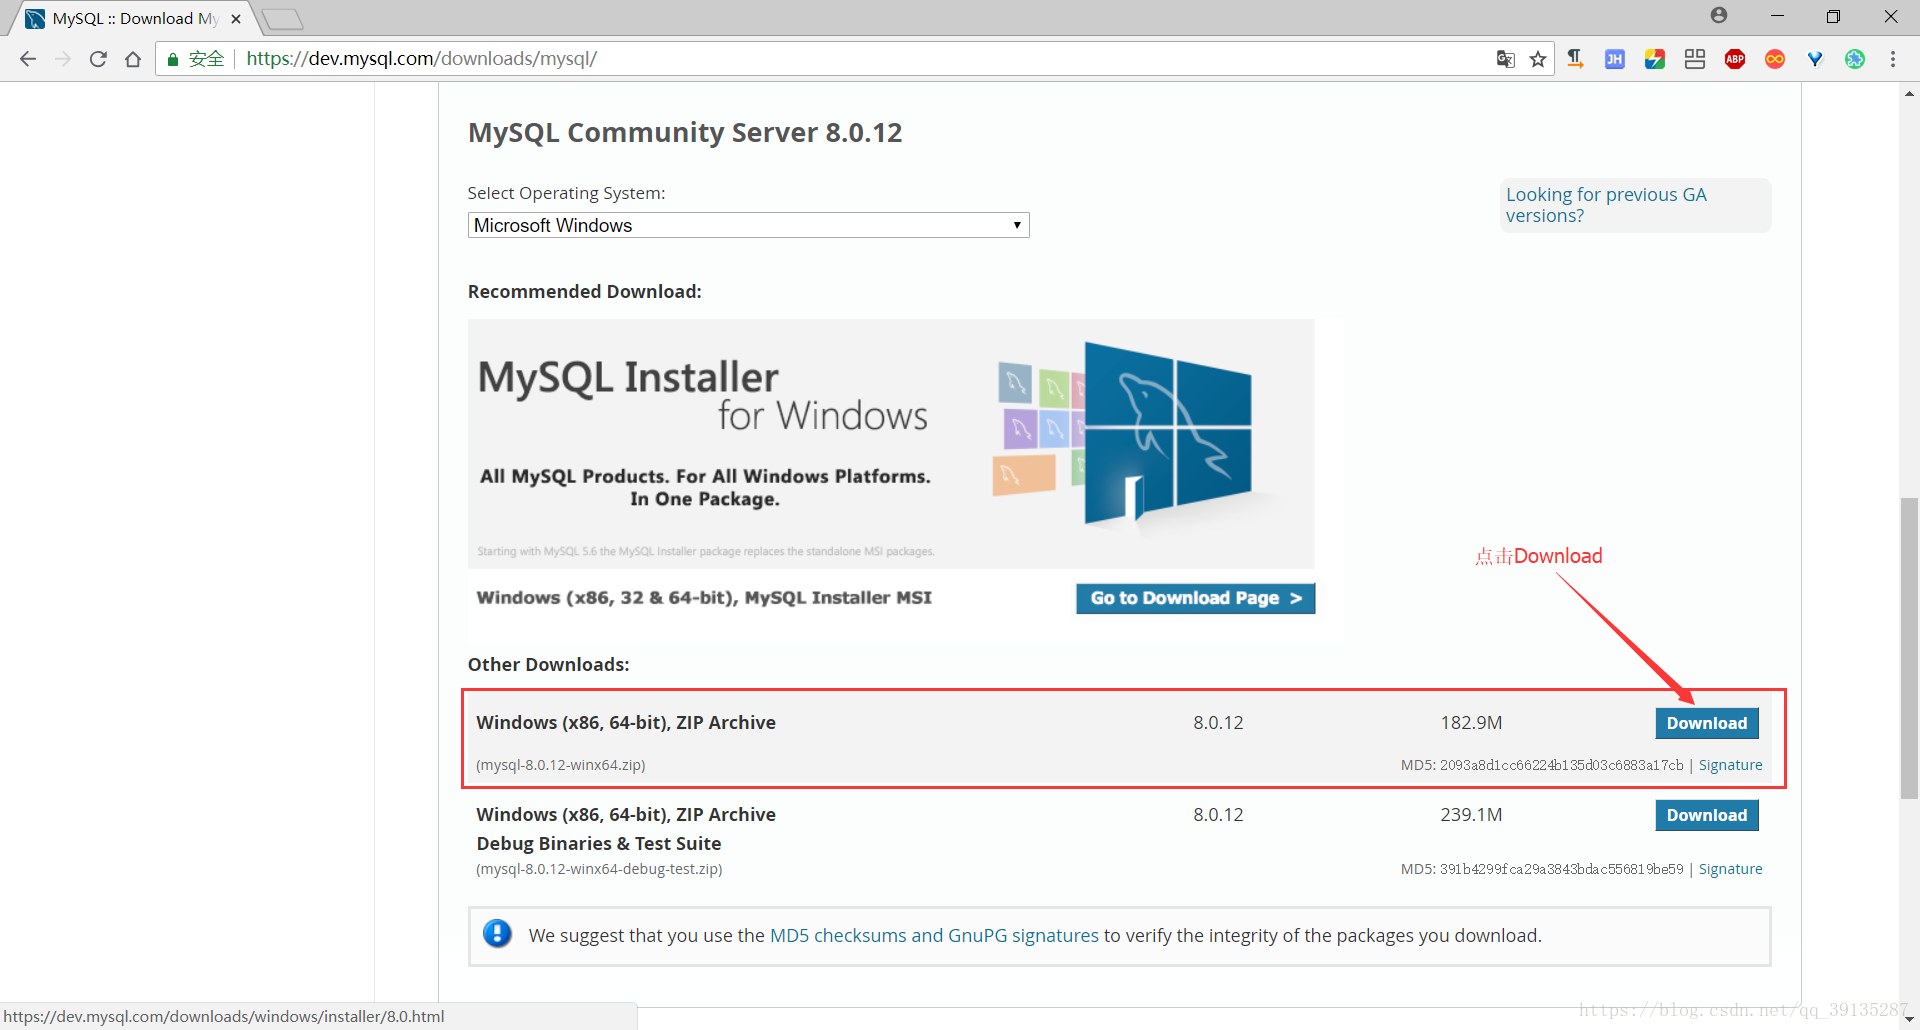Click Debug Binaries & Test Suite title
The width and height of the screenshot is (1920, 1030).
pyautogui.click(x=599, y=843)
